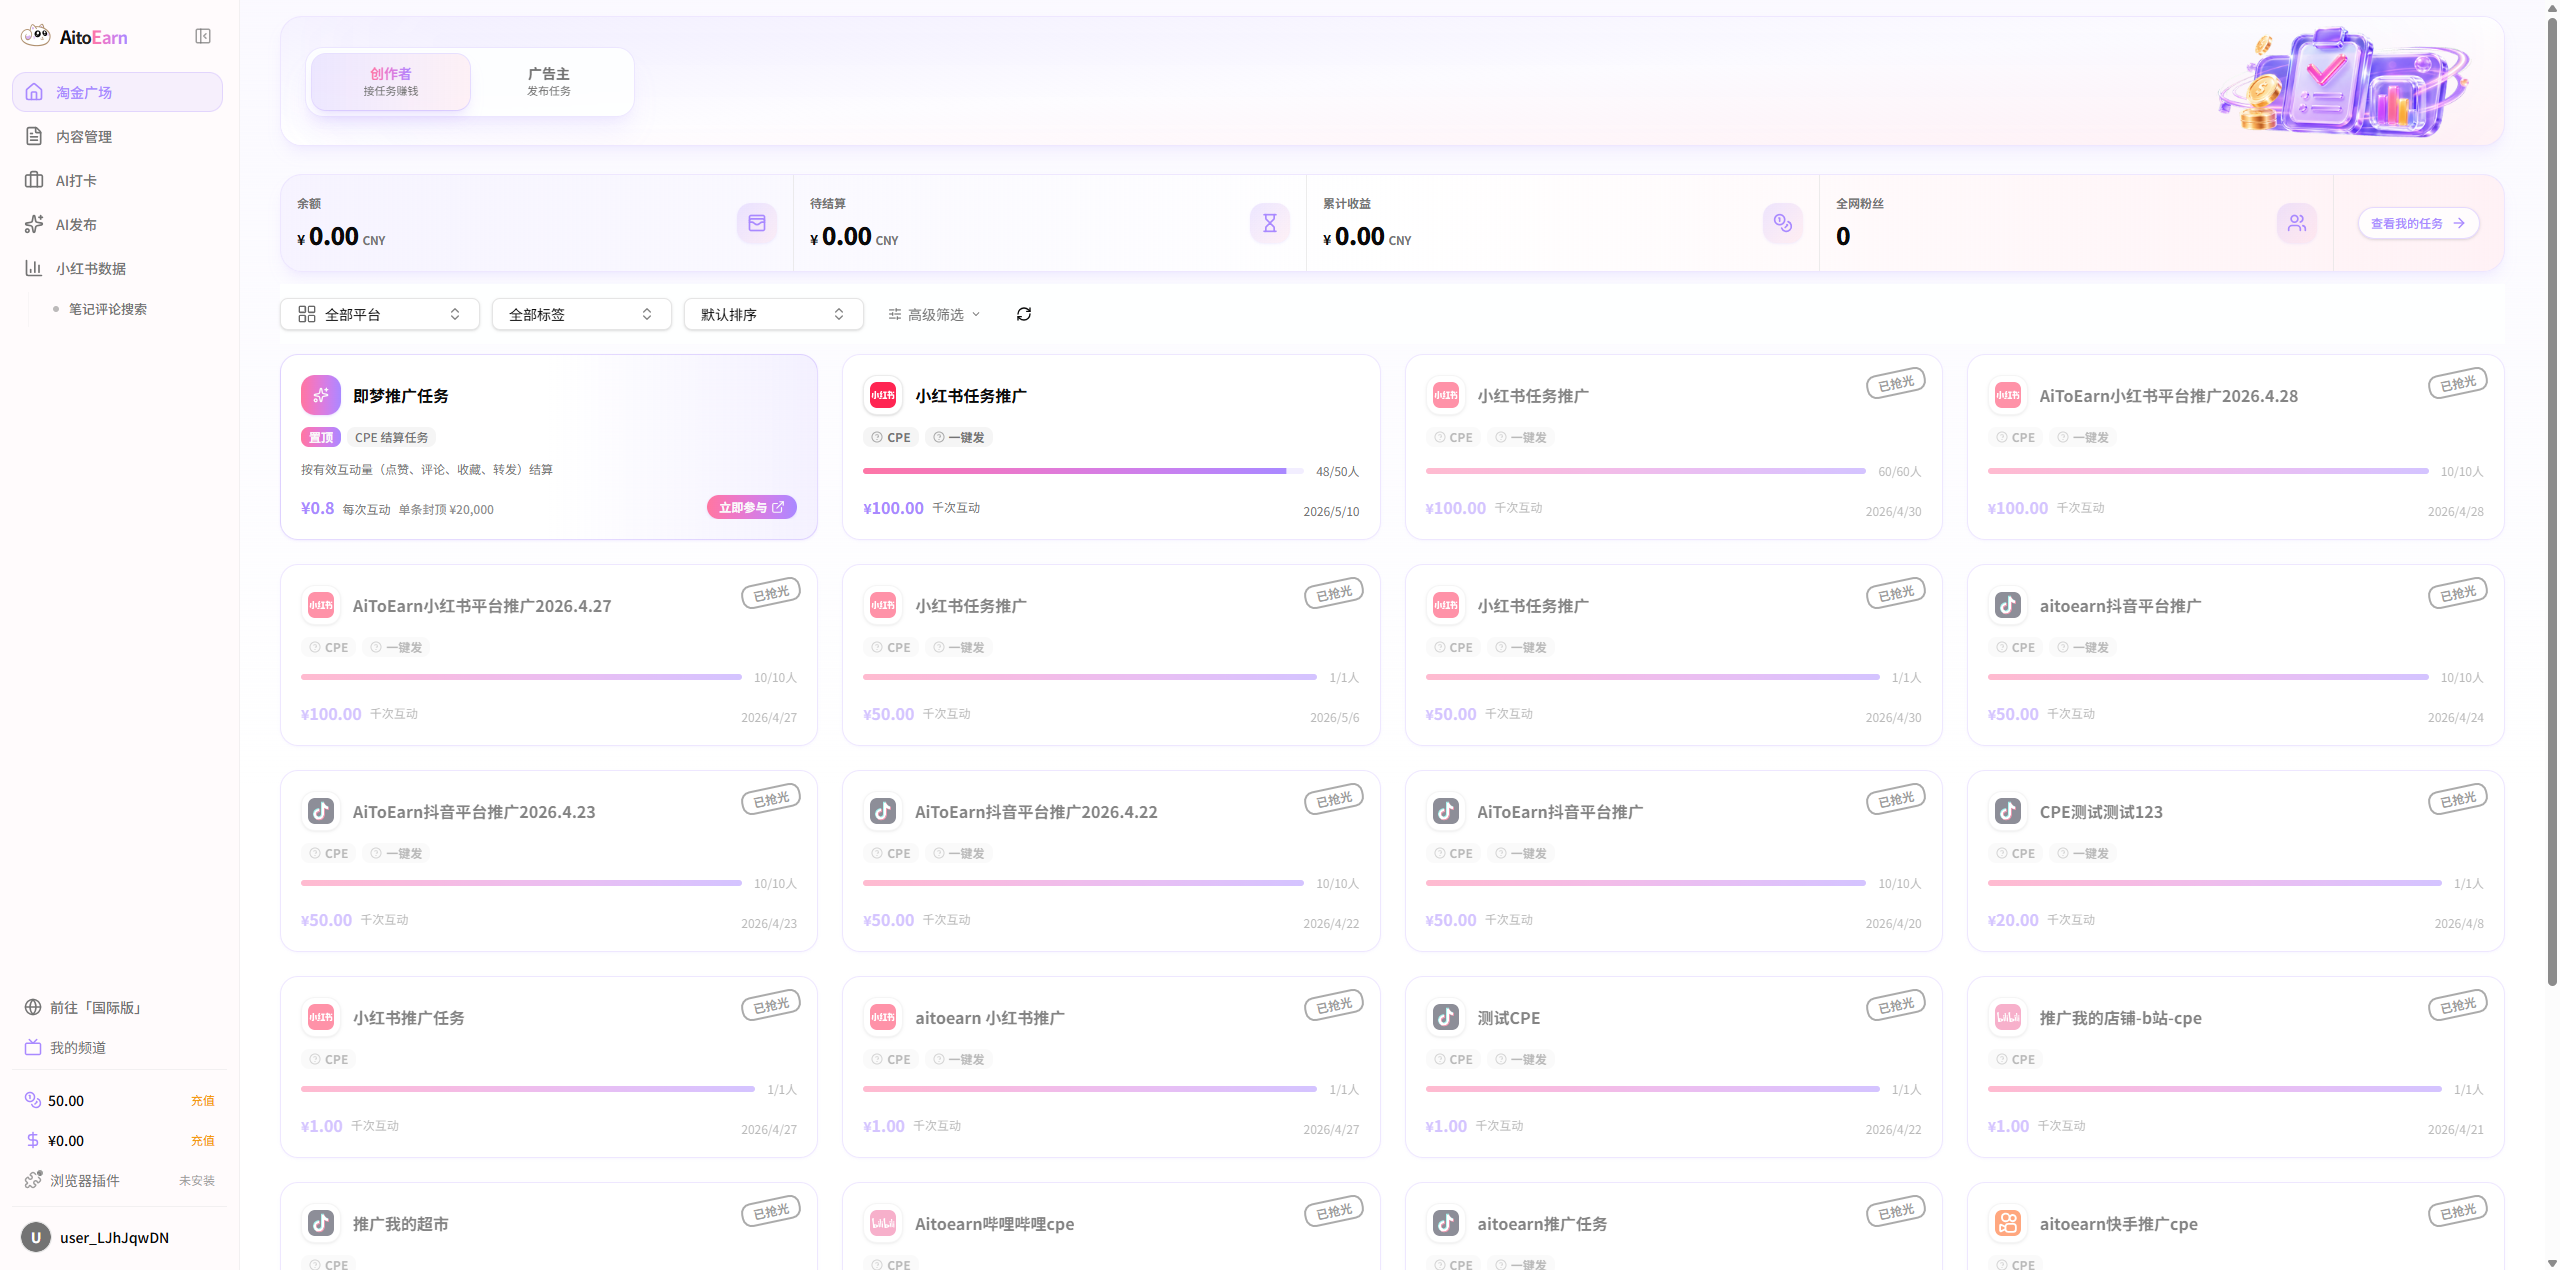This screenshot has height=1270, width=2560.
Task: Open AiToEarn小红书平台推广2026.4.28 card title
Action: (x=2169, y=396)
